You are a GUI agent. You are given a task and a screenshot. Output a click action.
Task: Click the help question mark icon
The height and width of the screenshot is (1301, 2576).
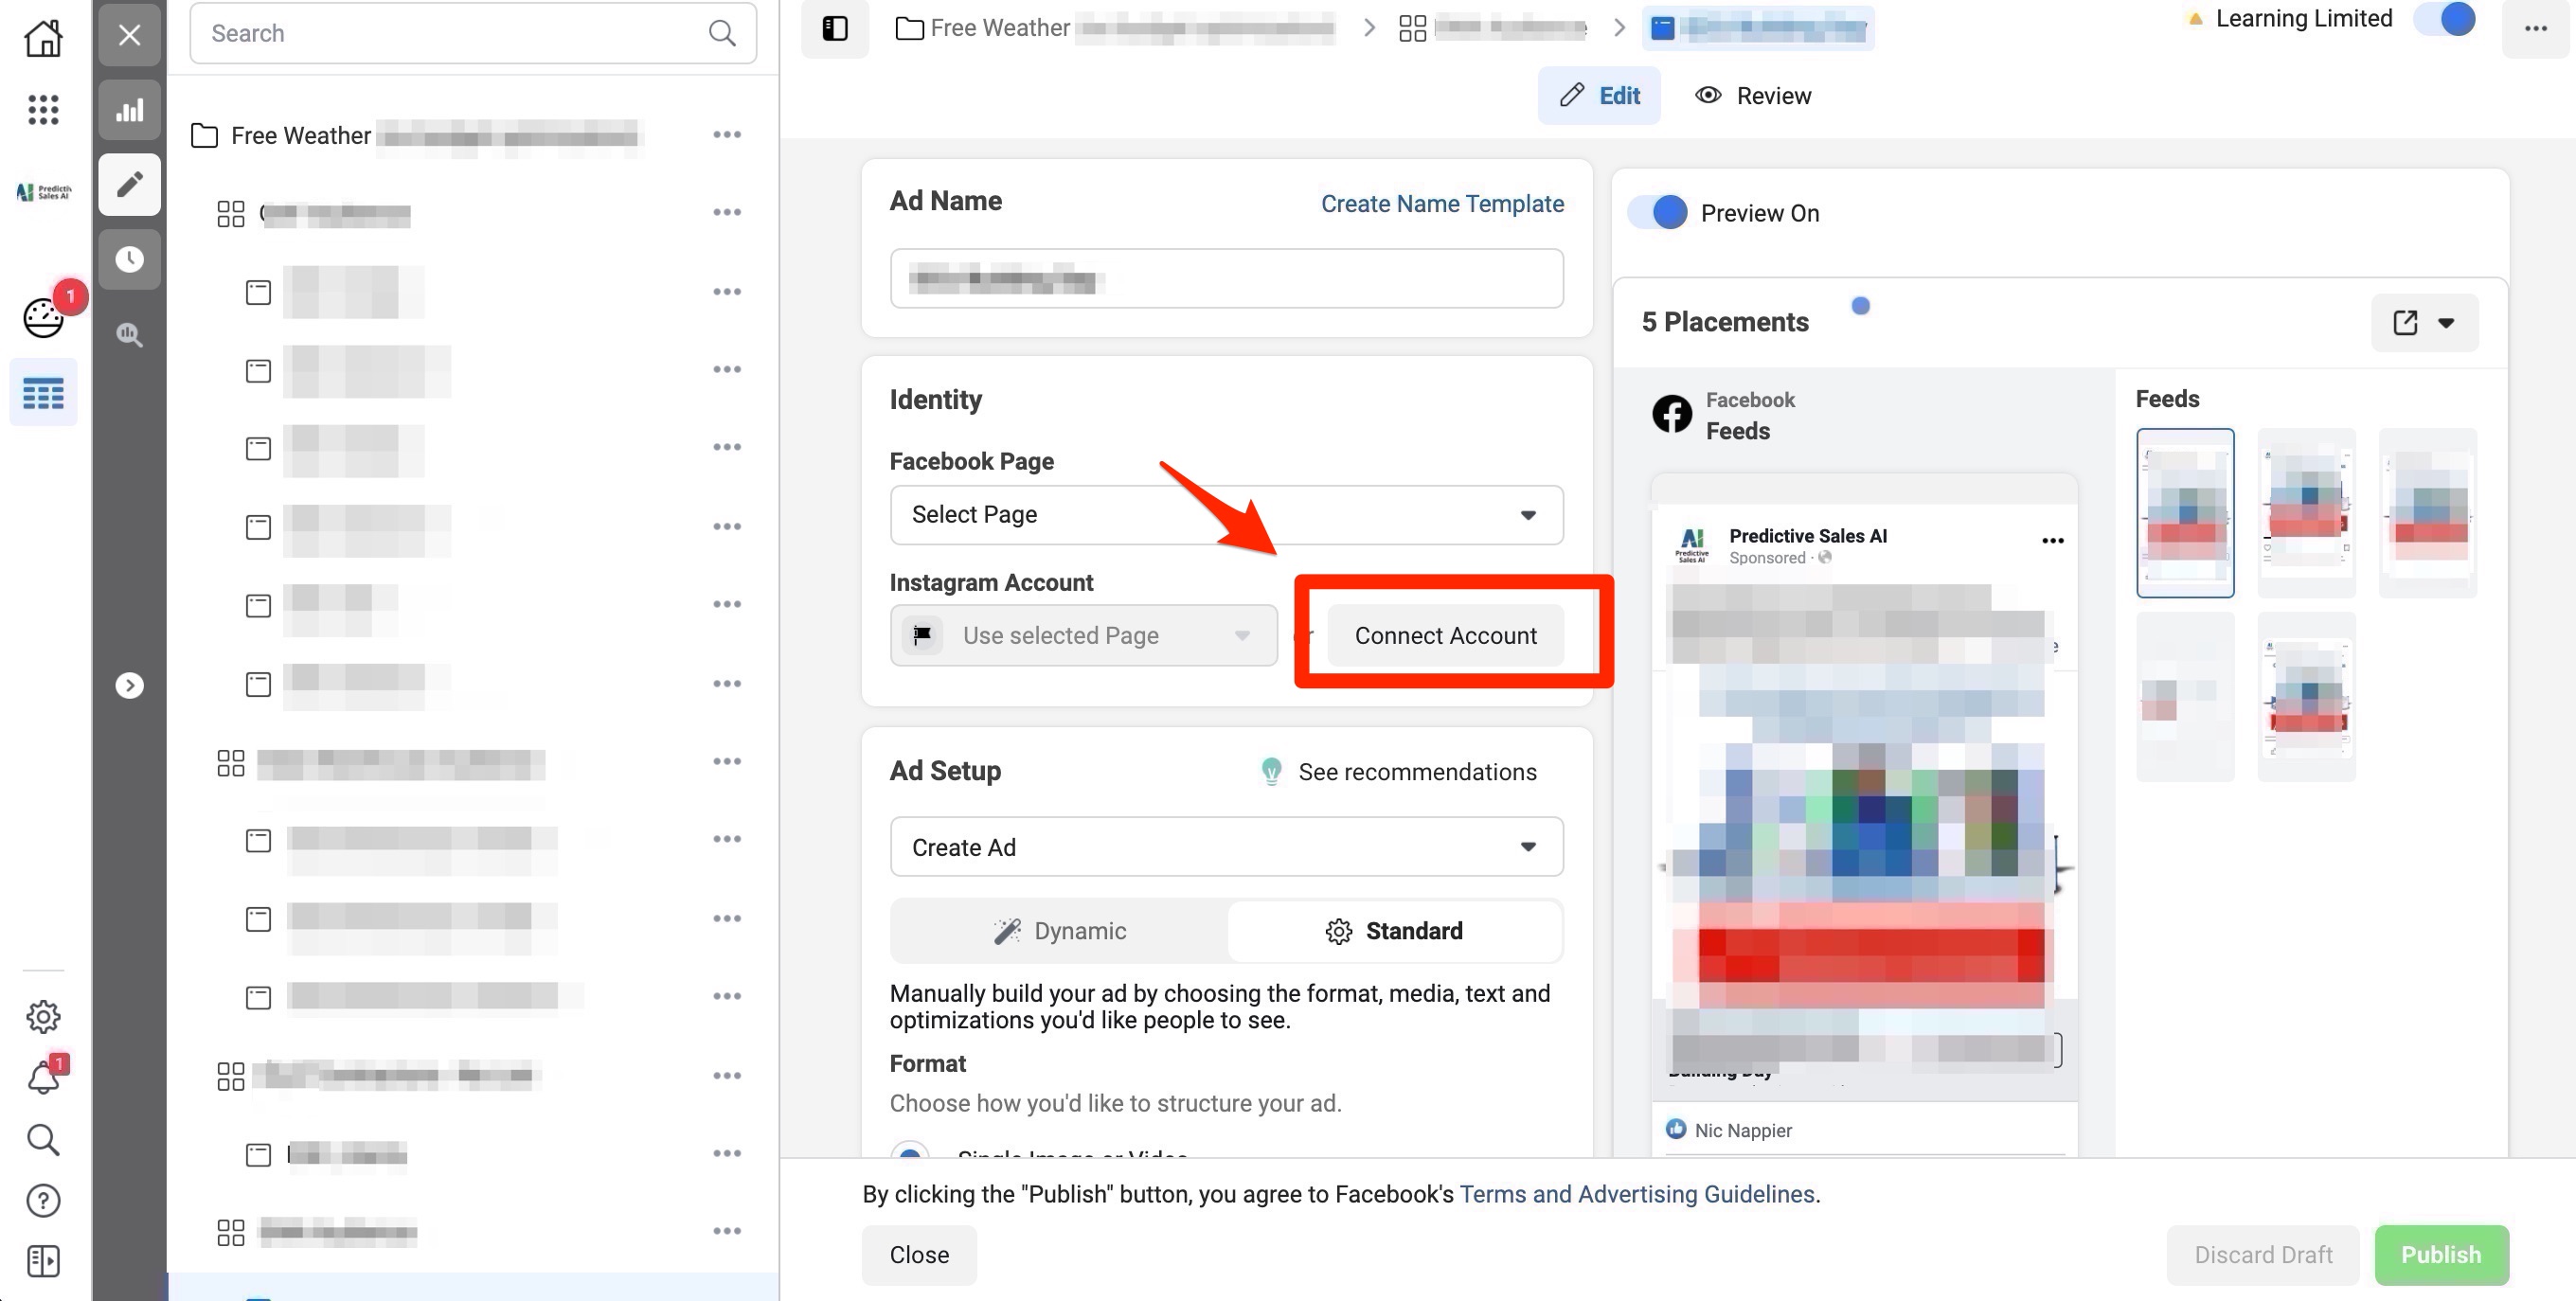pyautogui.click(x=43, y=1200)
